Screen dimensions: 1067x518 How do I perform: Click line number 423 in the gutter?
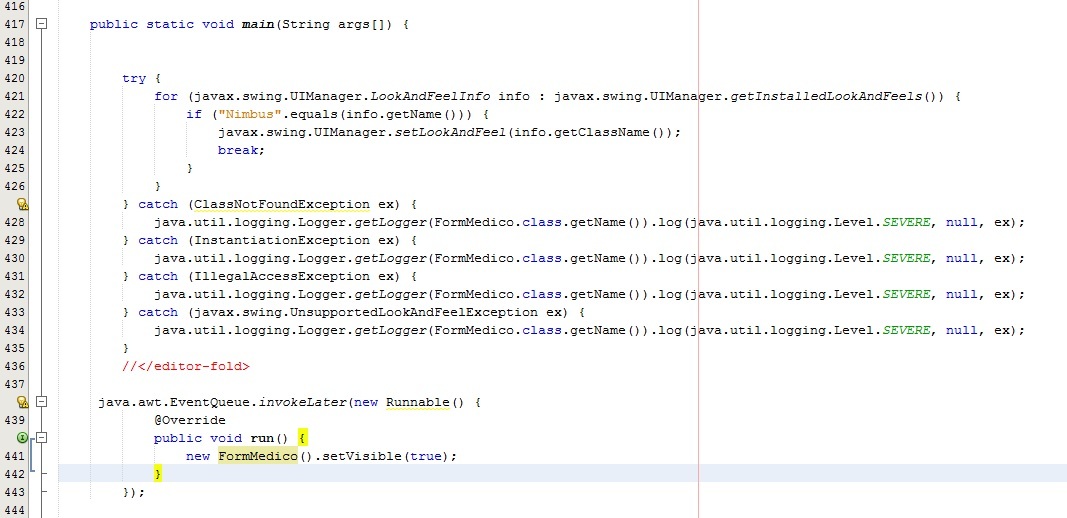click(x=14, y=132)
